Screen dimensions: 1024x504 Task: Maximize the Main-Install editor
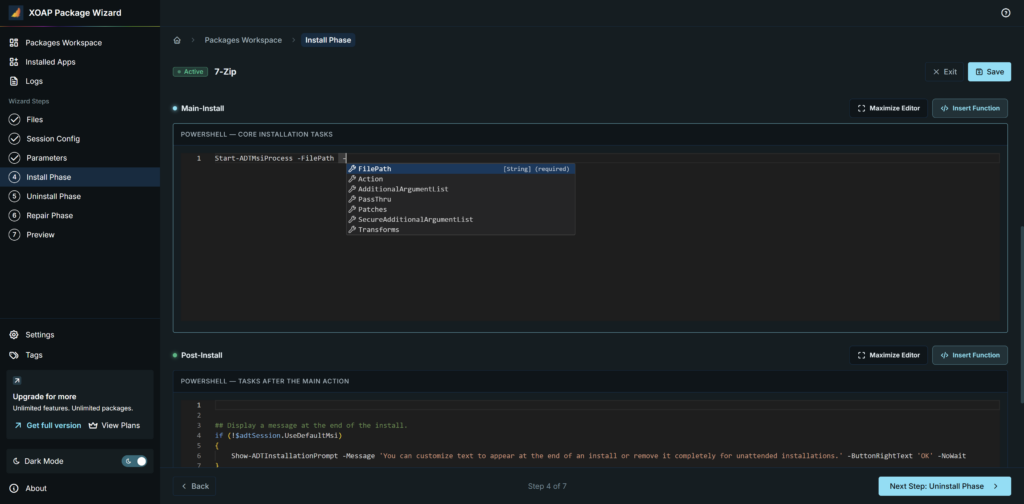pyautogui.click(x=888, y=108)
